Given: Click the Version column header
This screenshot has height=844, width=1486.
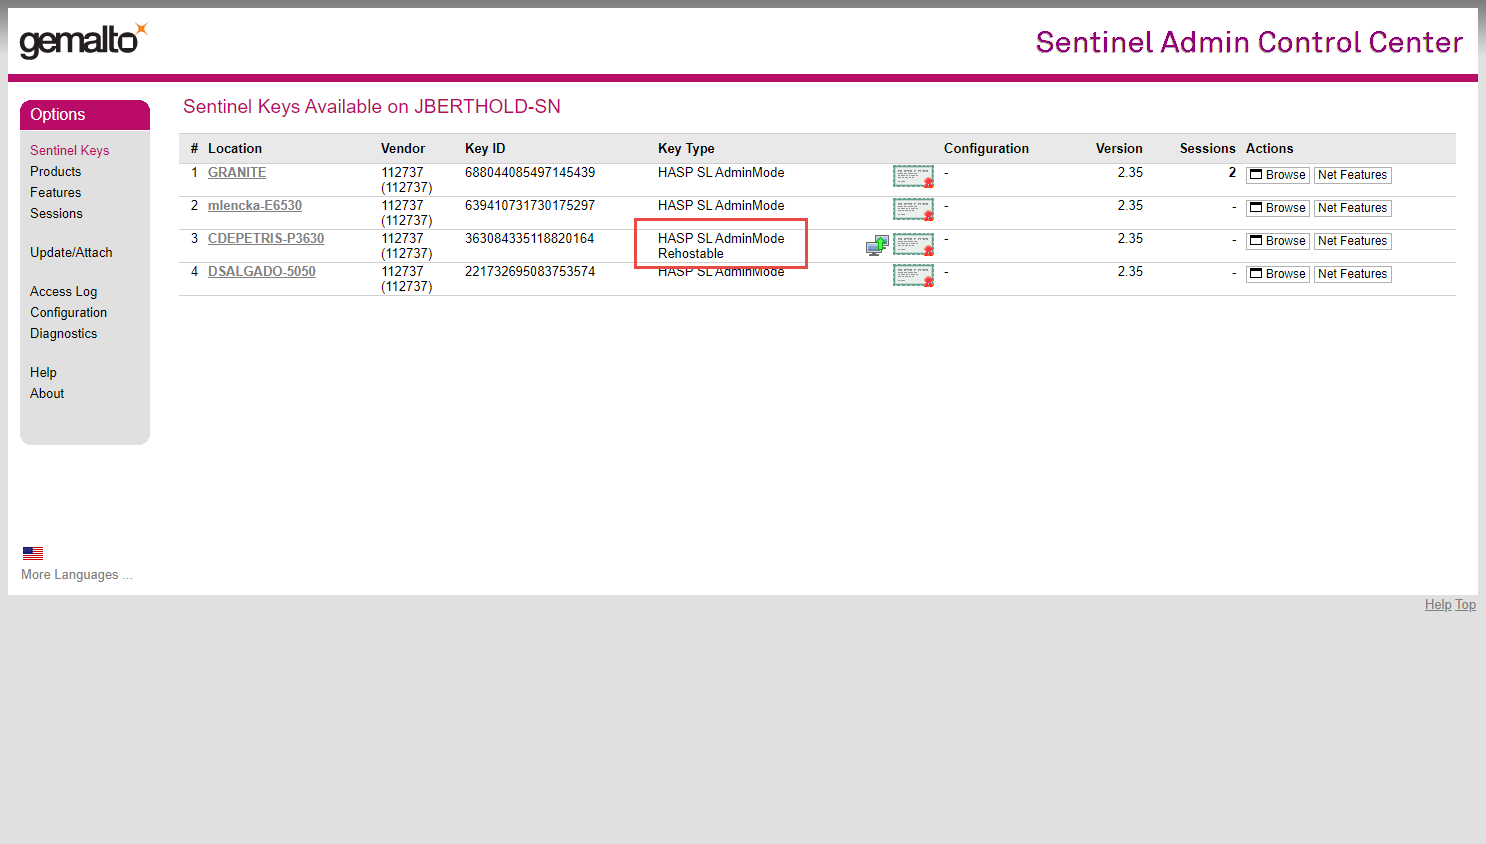Looking at the screenshot, I should tap(1119, 148).
